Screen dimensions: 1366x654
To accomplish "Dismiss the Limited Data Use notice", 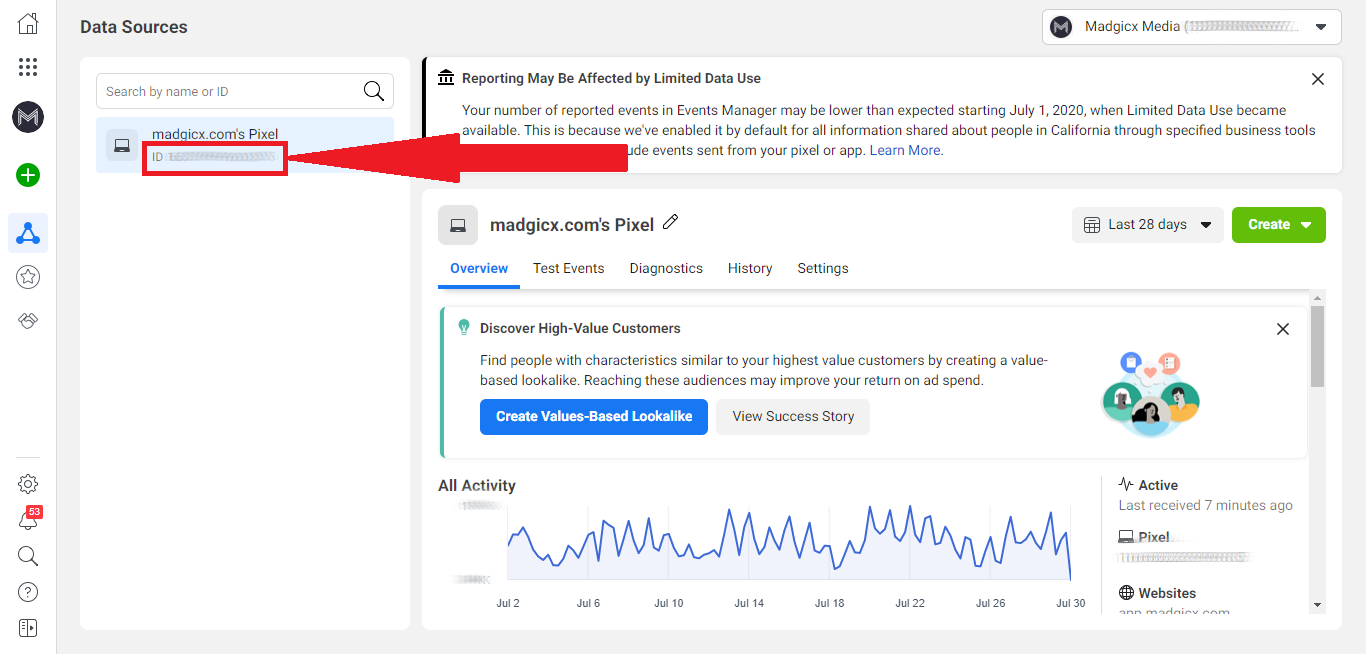I will click(1318, 79).
